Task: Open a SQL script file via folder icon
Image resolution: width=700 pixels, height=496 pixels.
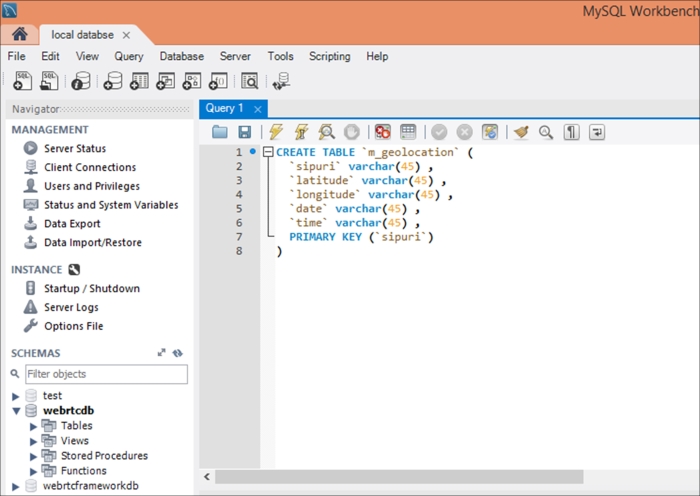Action: (219, 132)
